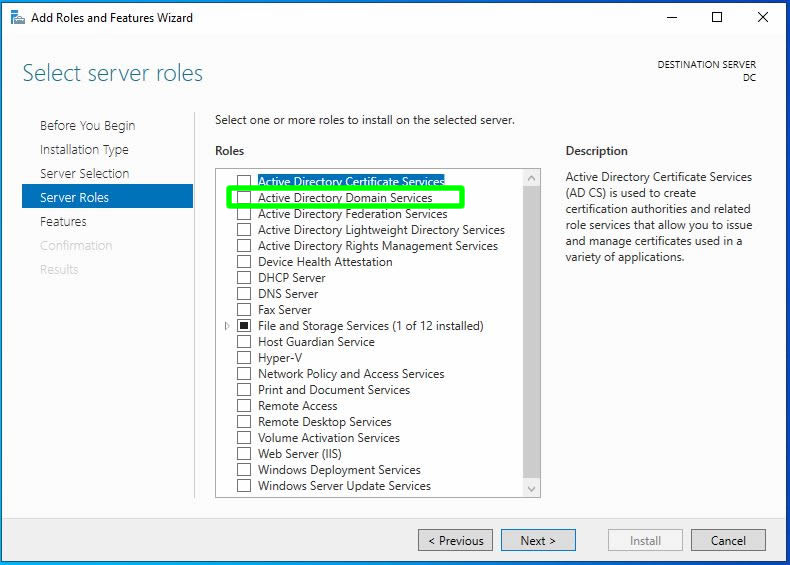
Task: Switch to Server Selection step
Action: coord(84,174)
